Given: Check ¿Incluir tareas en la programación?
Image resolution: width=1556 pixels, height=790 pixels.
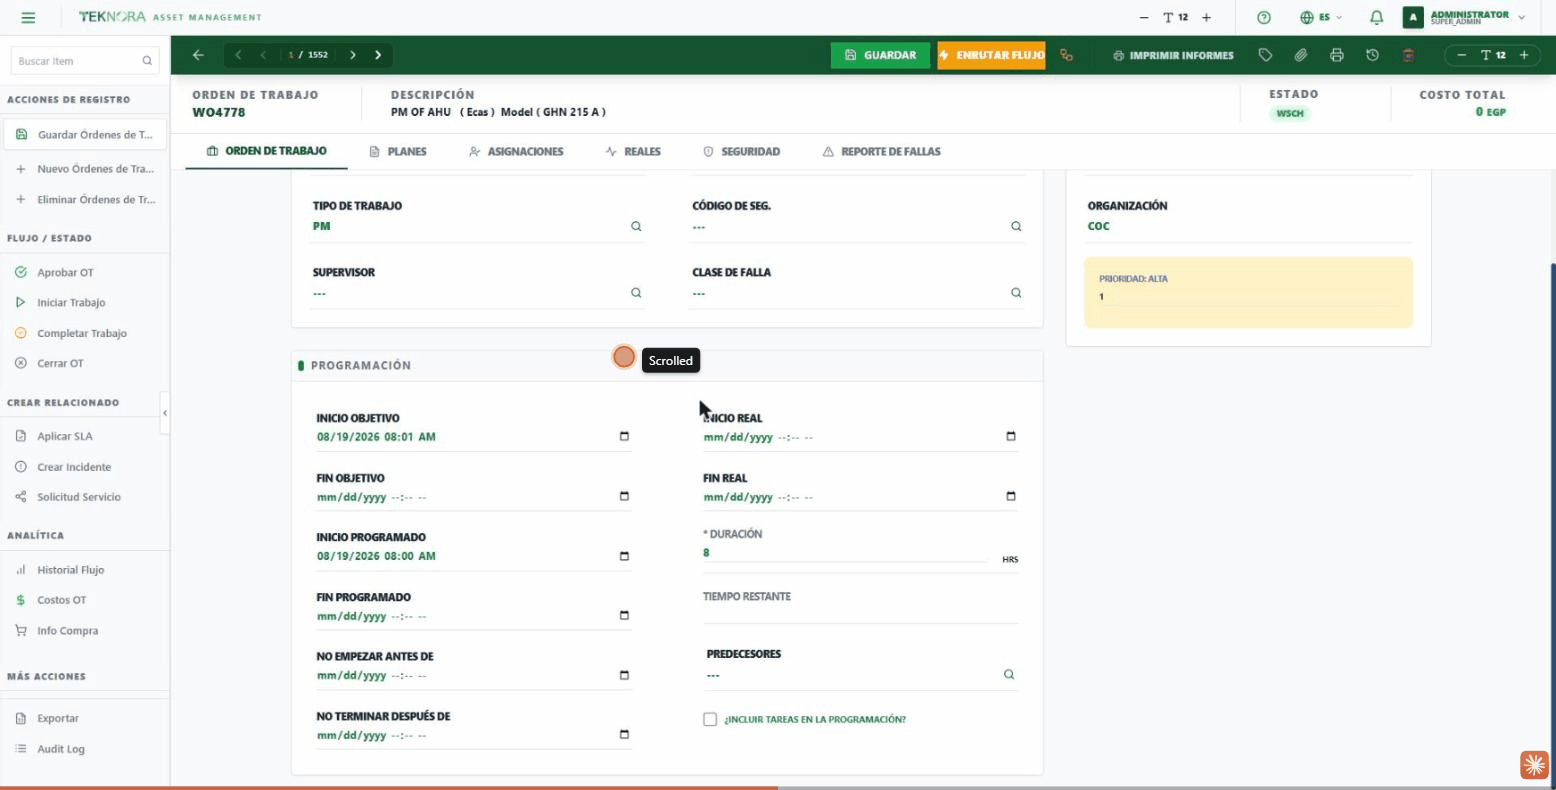Looking at the screenshot, I should click(x=710, y=719).
